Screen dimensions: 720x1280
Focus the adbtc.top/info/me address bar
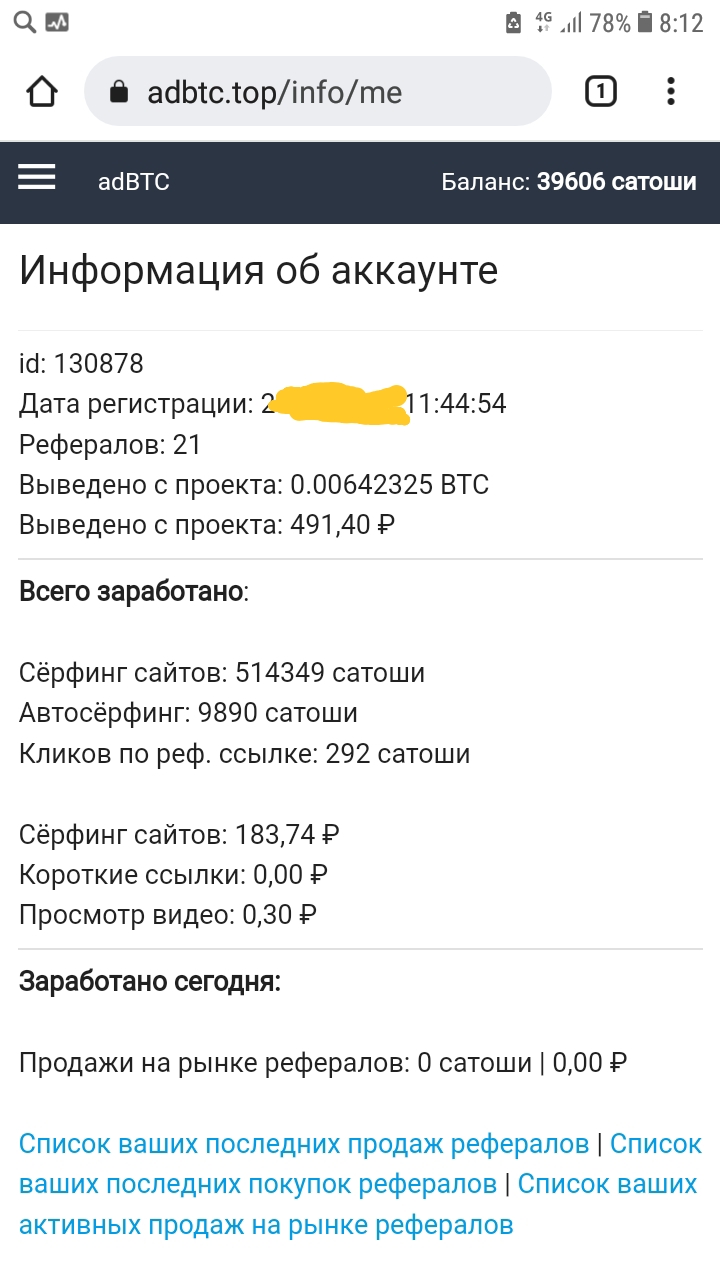pos(318,92)
